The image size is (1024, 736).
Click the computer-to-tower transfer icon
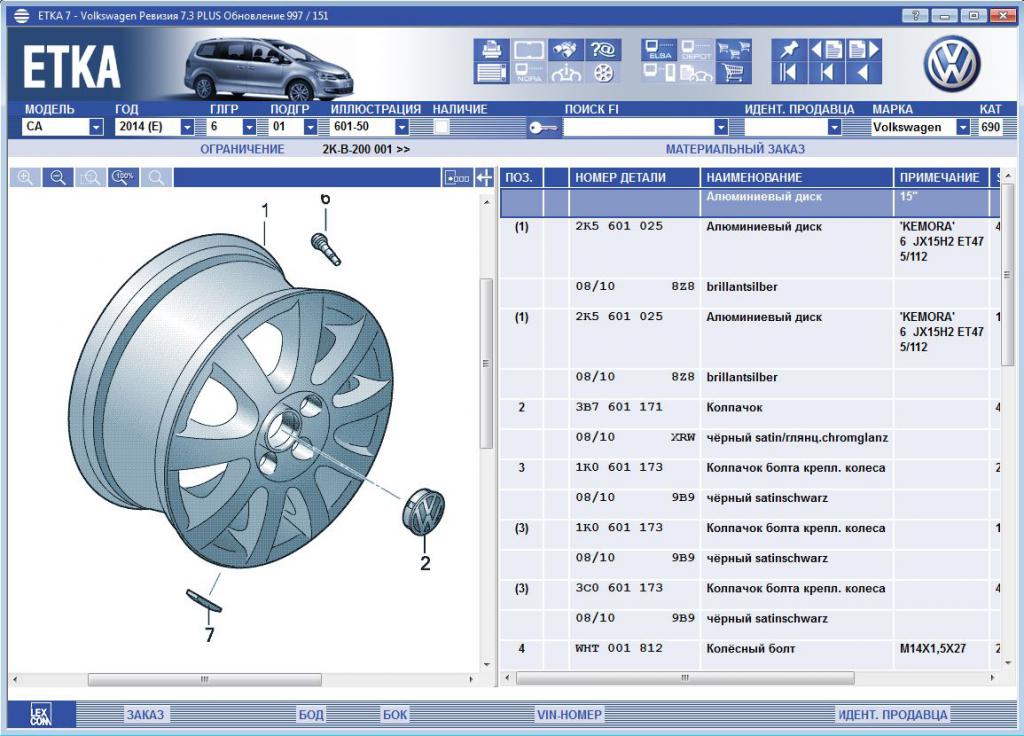coord(658,72)
